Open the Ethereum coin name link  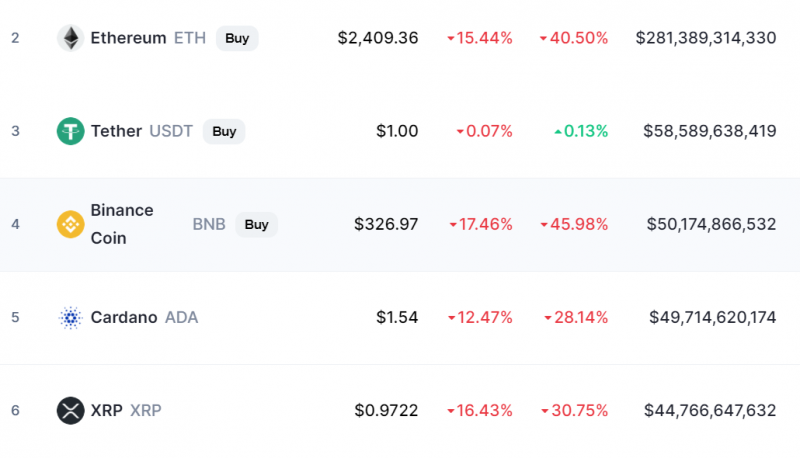click(x=128, y=38)
